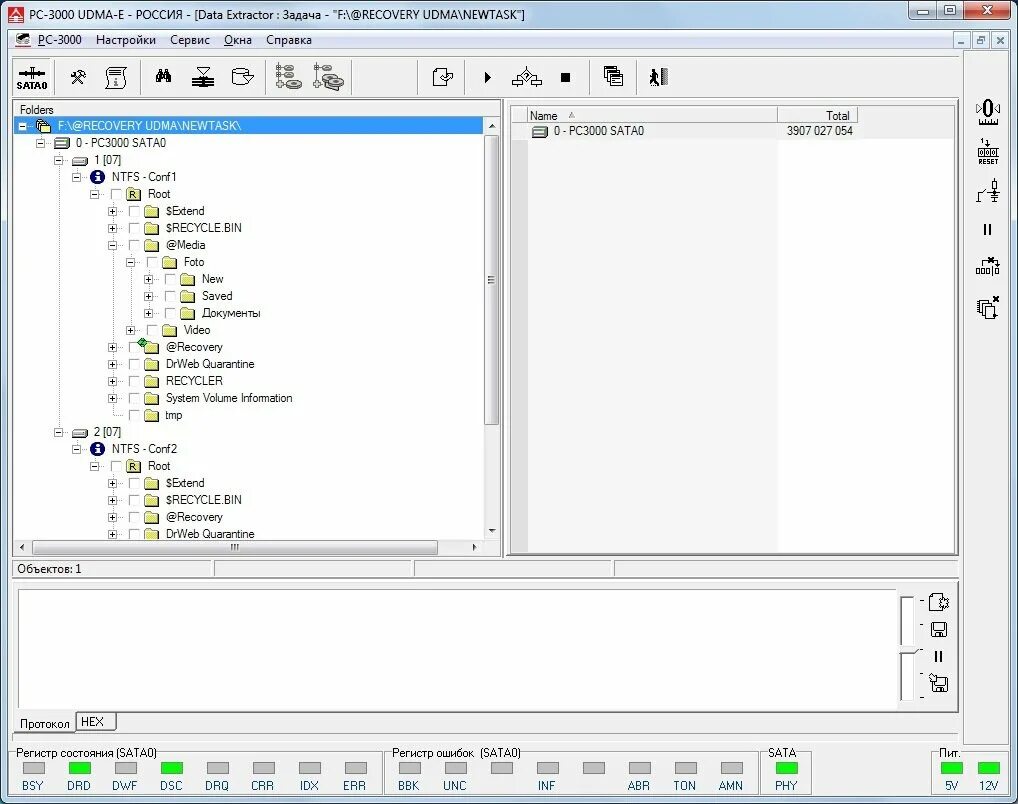Screen dimensions: 1018x804
Task: Open the Окна menu
Action: tap(238, 40)
